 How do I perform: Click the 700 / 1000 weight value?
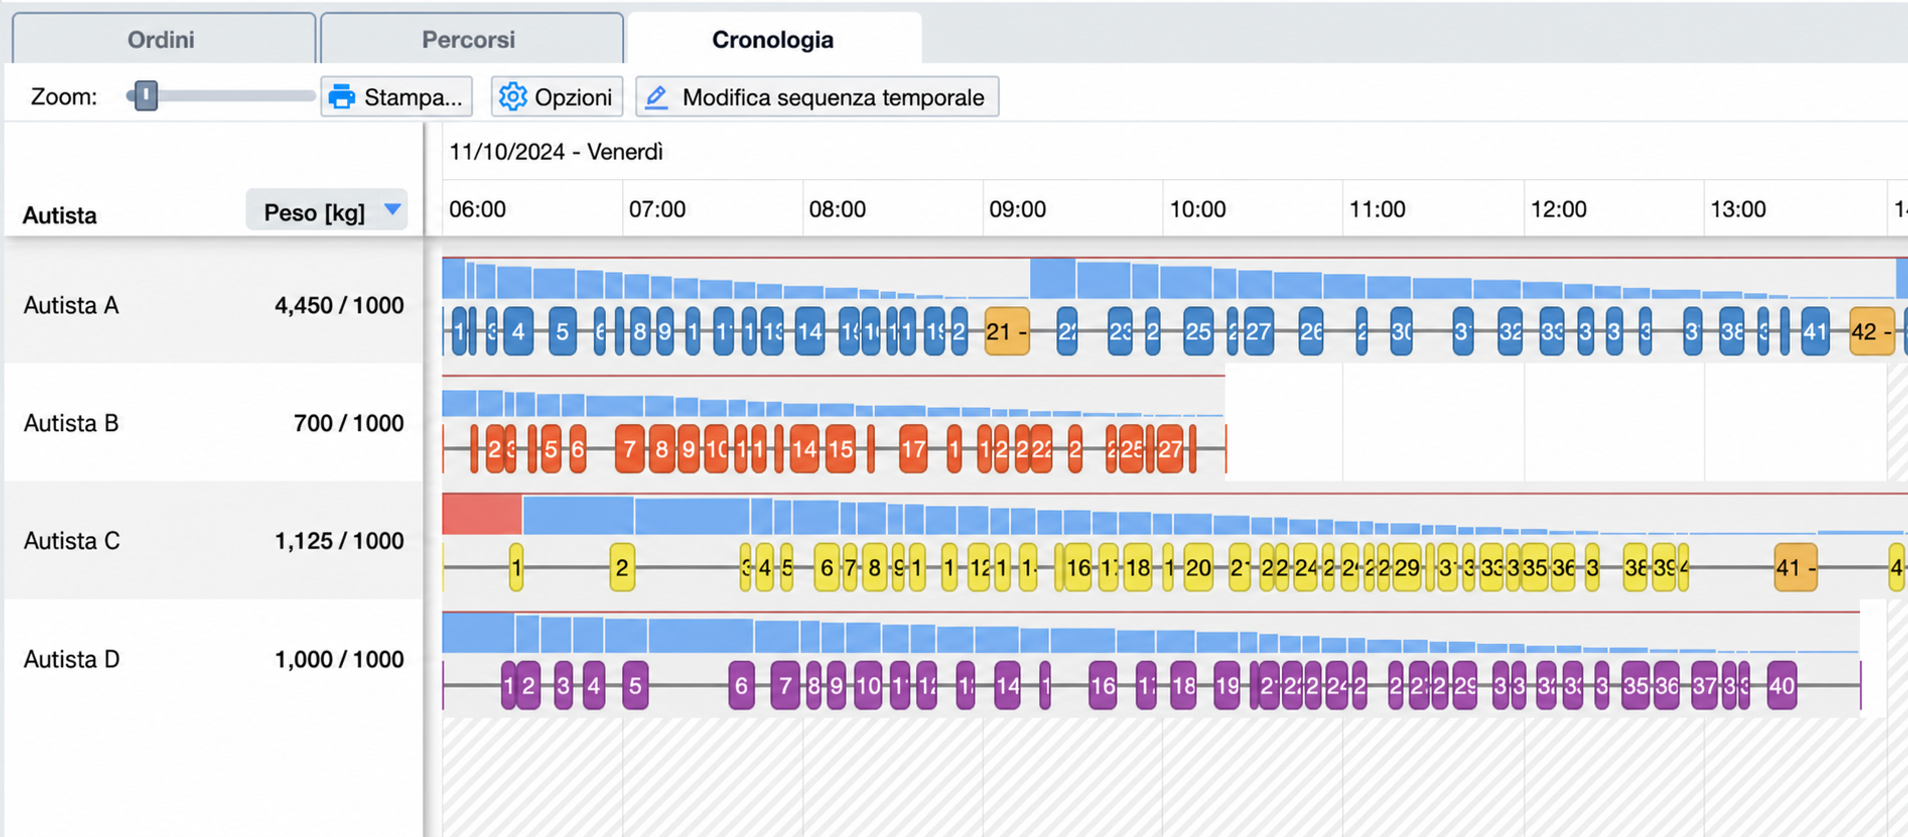coord(348,423)
